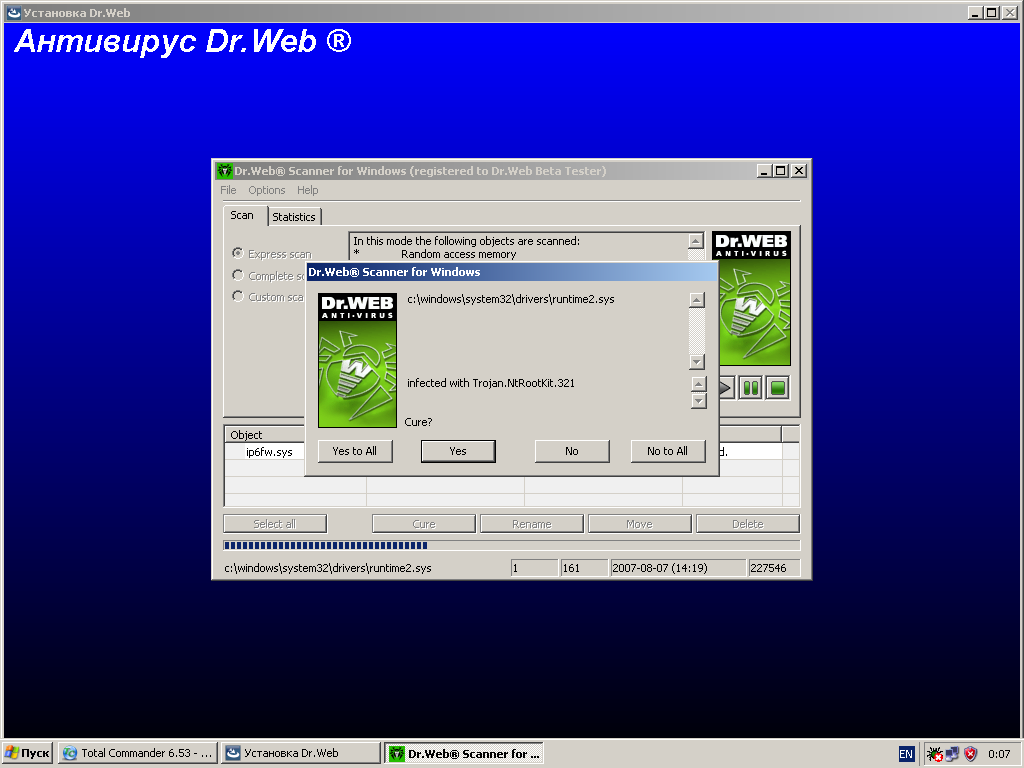The image size is (1024, 768).
Task: Click the file path scroll down arrow in the dialog
Action: pos(697,361)
